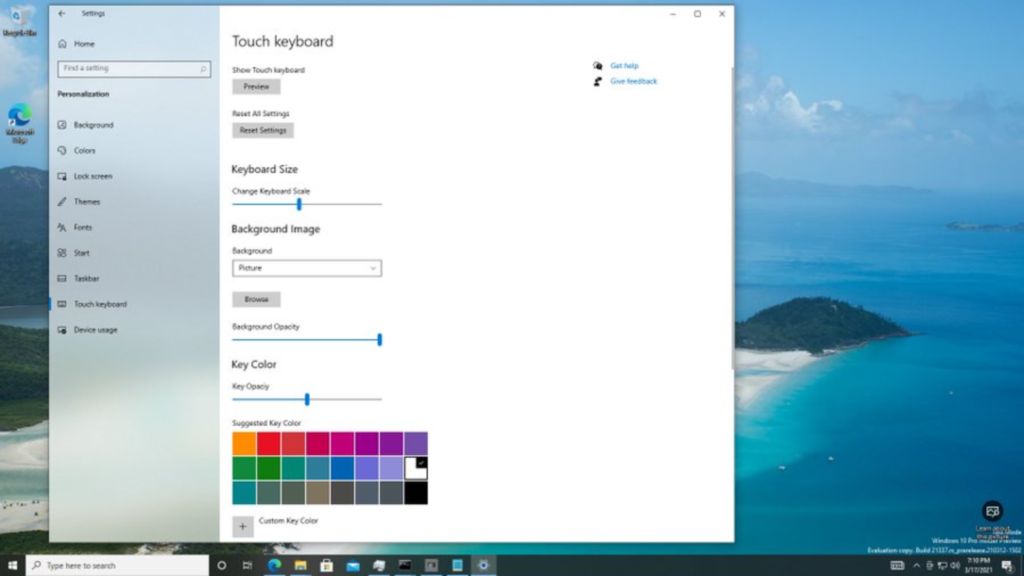Click the Settings window vertical scrollbar
This screenshot has width=1024, height=576.
[x=732, y=219]
